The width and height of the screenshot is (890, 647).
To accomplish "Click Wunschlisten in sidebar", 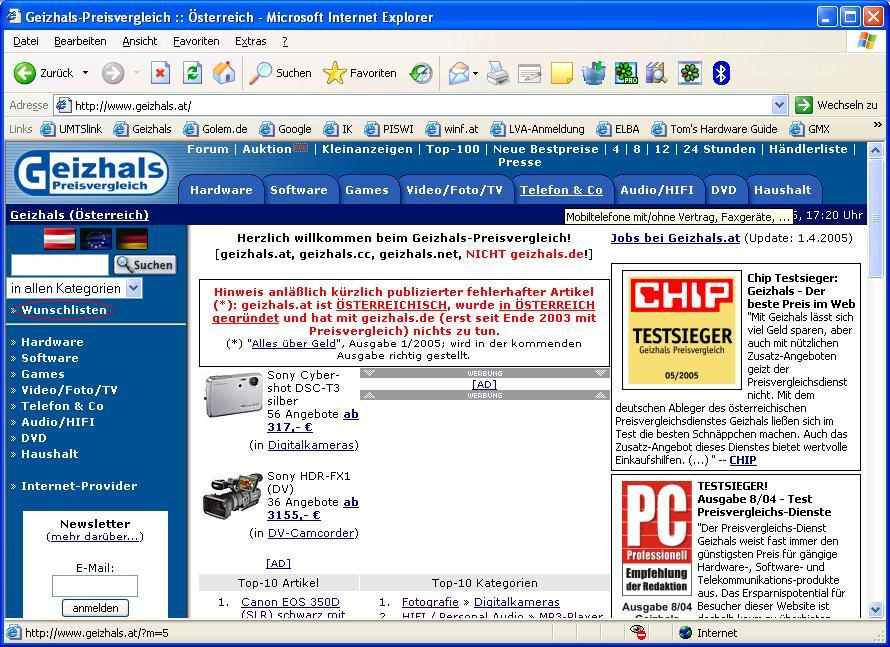I will click(x=64, y=310).
